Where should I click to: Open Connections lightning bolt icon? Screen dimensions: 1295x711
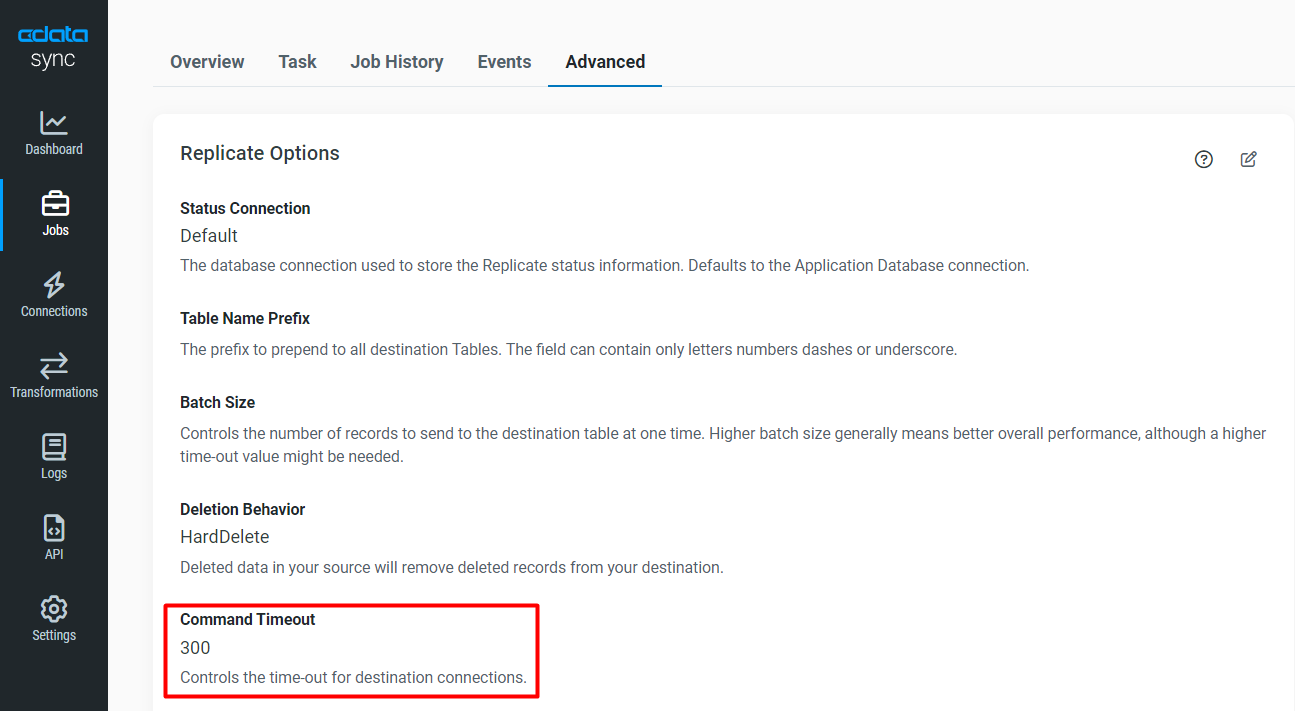point(54,285)
